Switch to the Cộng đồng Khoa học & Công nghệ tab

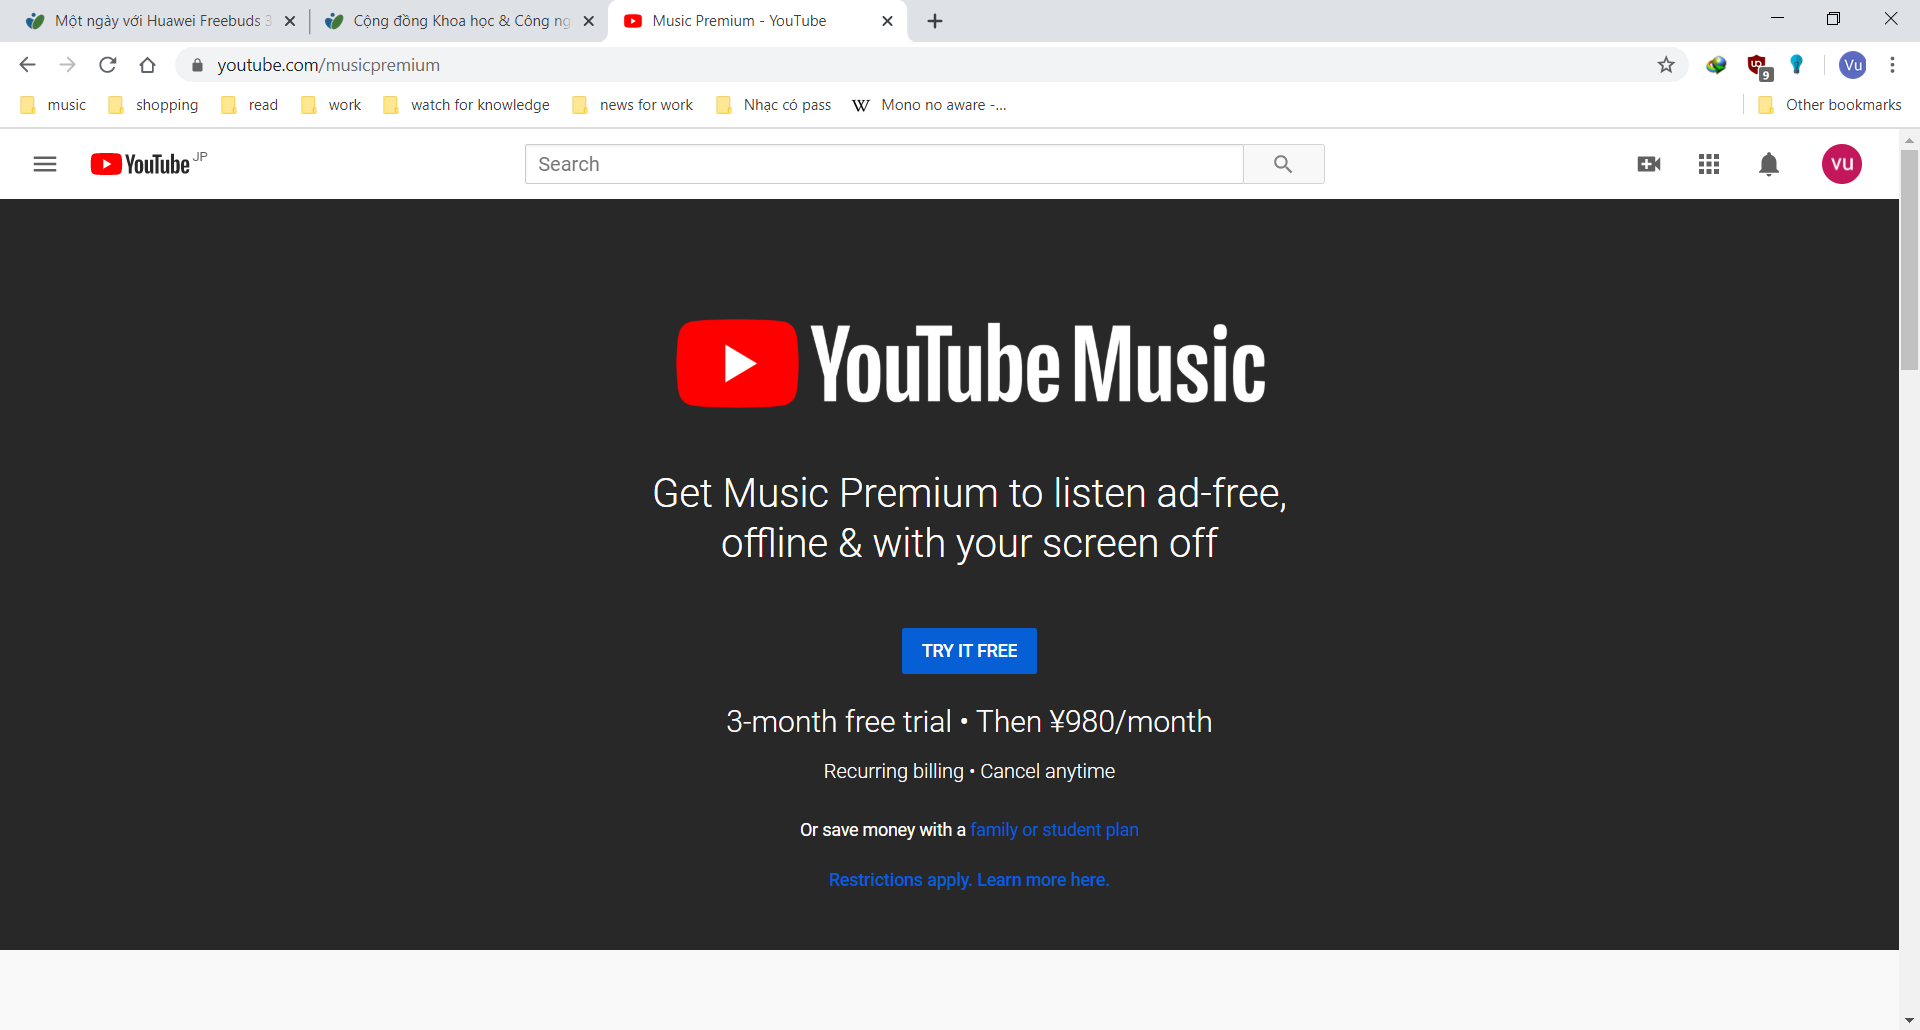[x=458, y=21]
